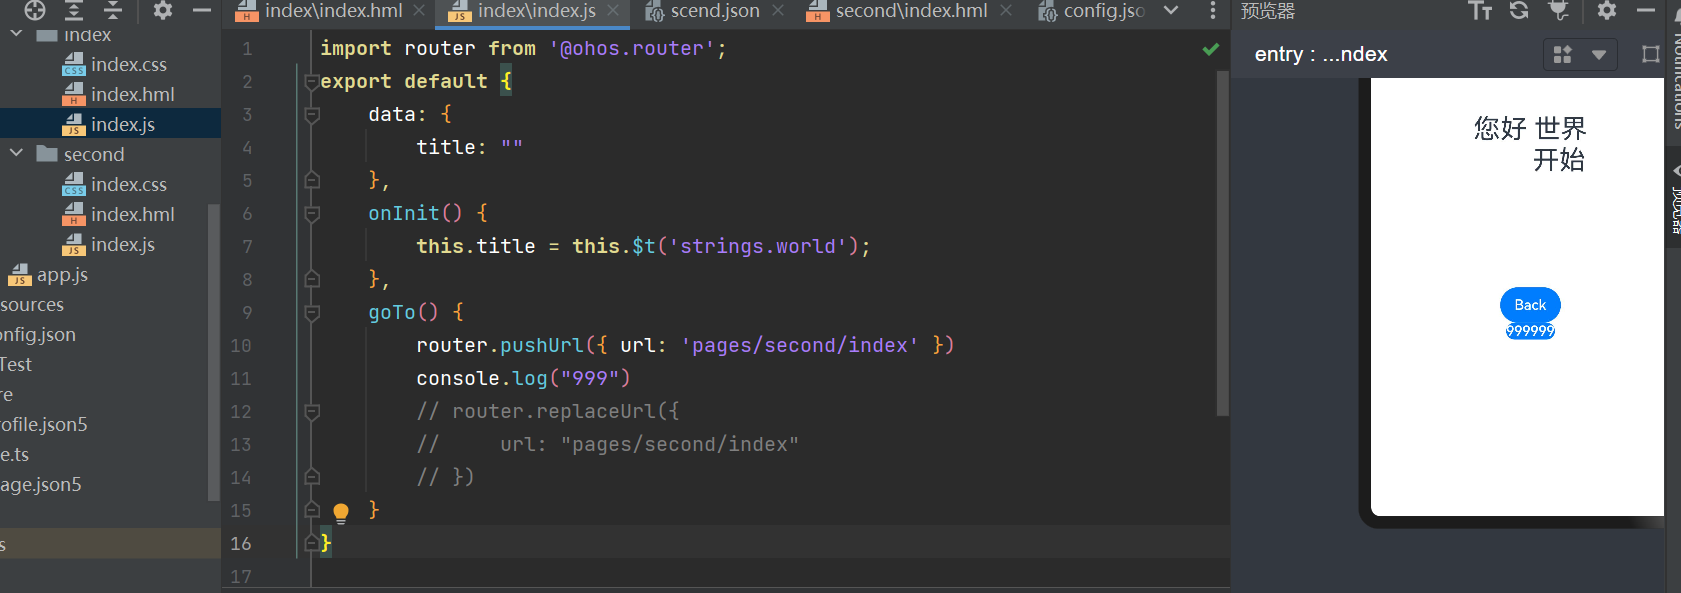This screenshot has width=1681, height=593.
Task: Open index.css under the index folder
Action: (x=128, y=64)
